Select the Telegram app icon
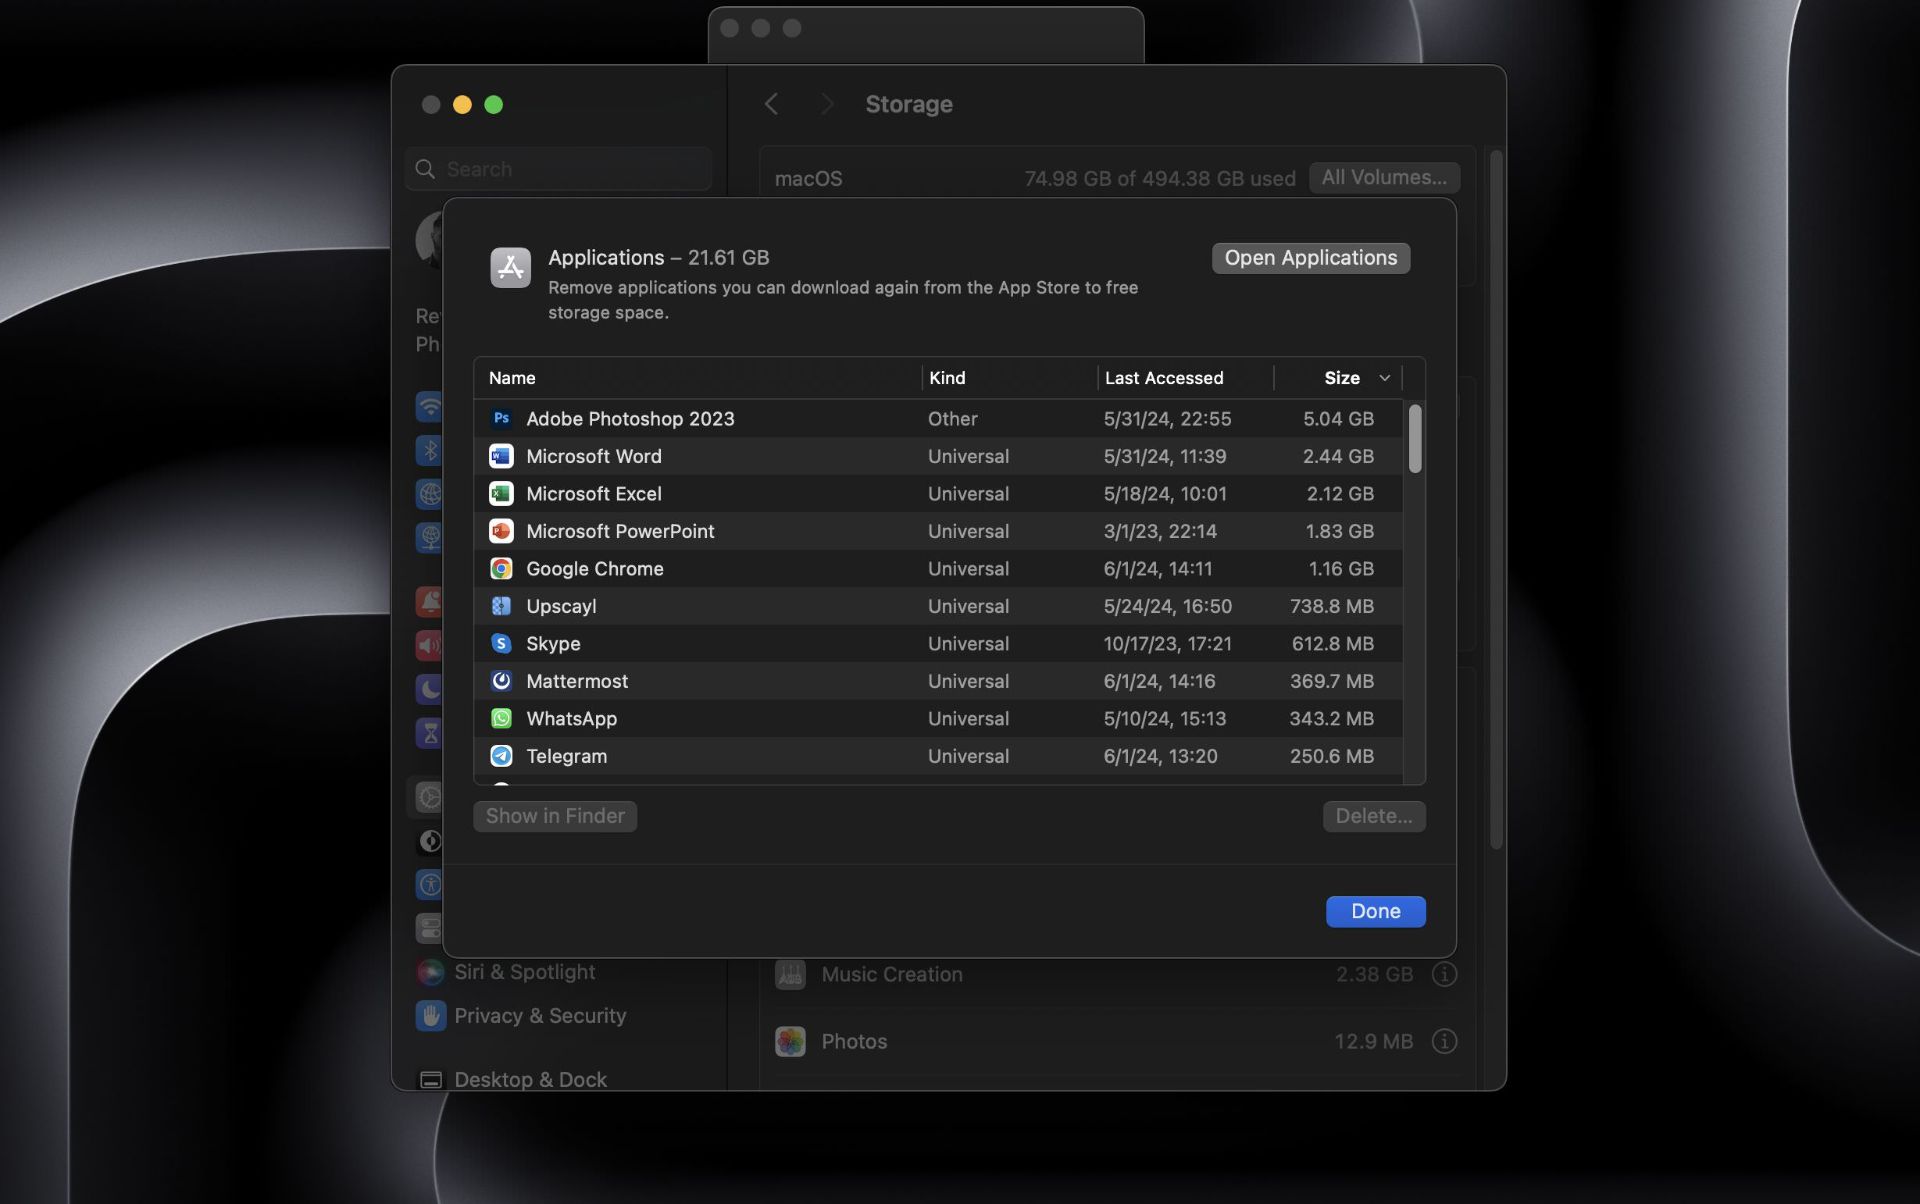The width and height of the screenshot is (1920, 1204). click(501, 757)
